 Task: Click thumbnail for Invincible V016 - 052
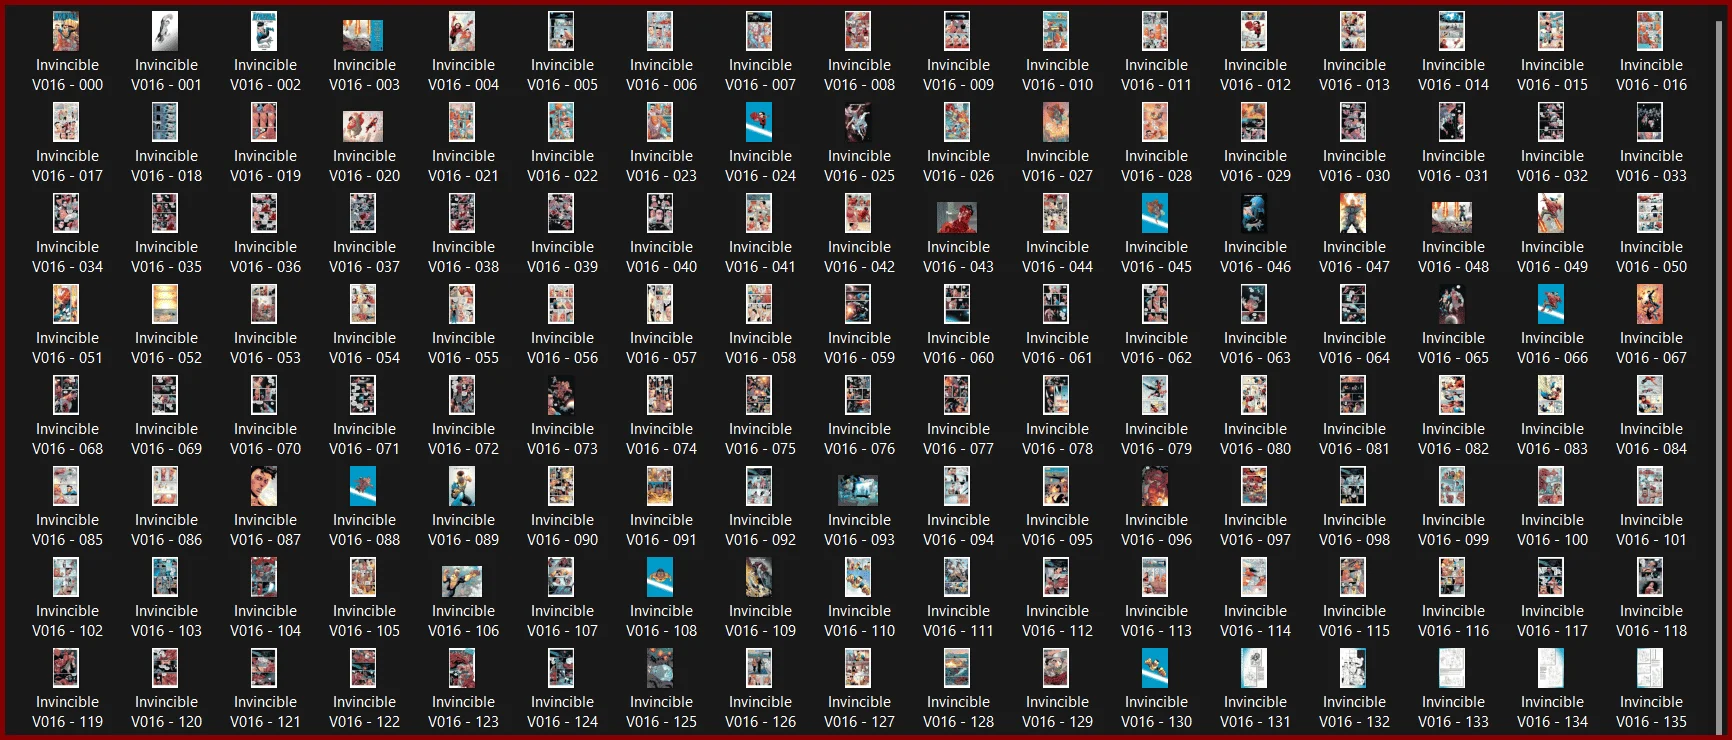click(x=165, y=305)
